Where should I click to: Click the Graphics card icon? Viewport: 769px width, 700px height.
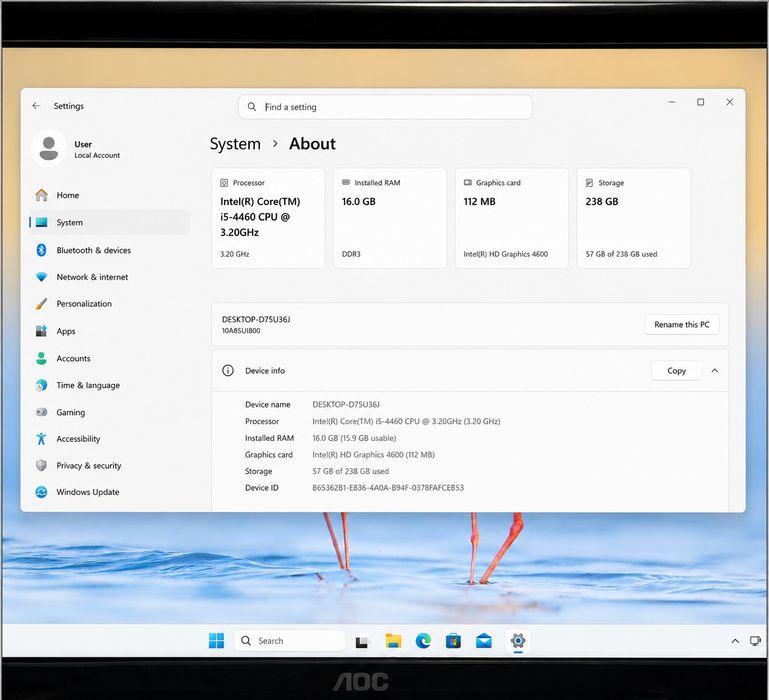(467, 182)
